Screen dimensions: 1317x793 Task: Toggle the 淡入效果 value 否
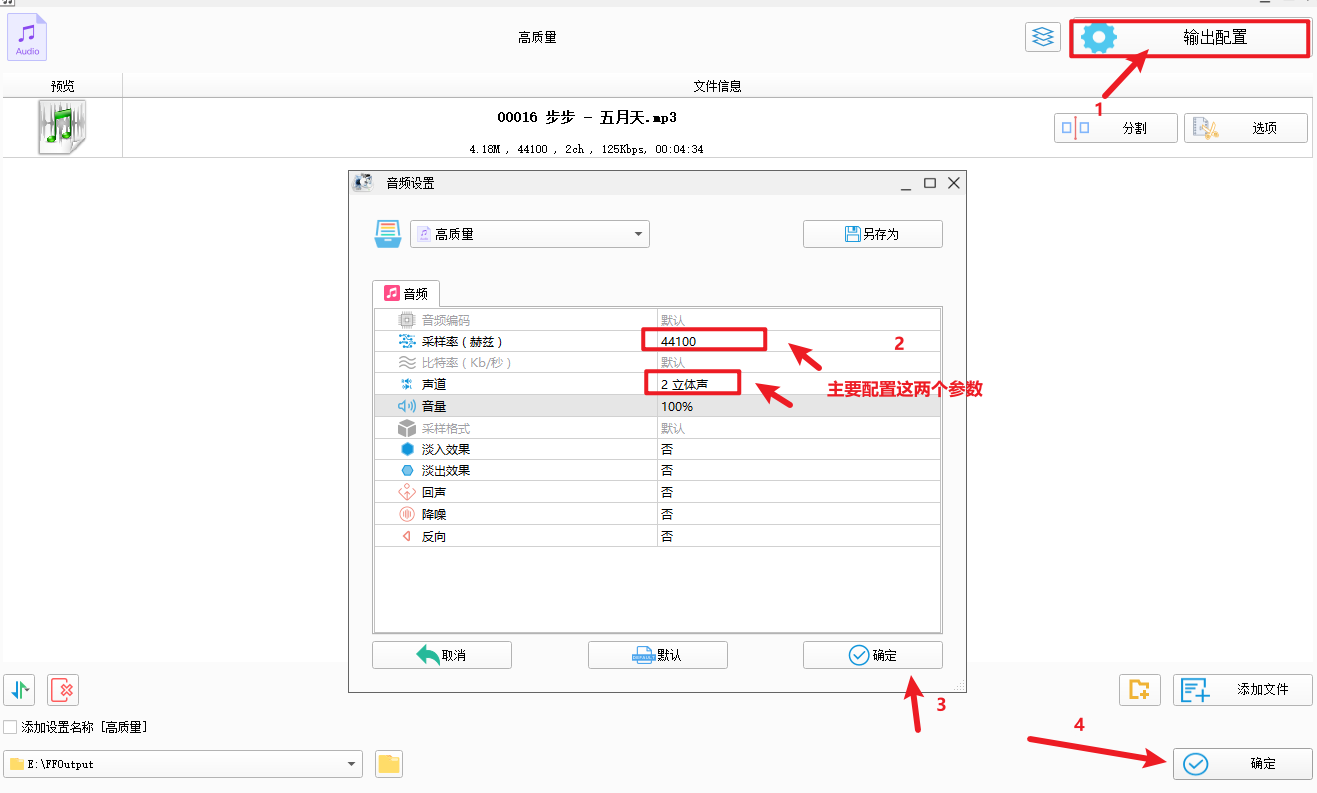point(667,449)
